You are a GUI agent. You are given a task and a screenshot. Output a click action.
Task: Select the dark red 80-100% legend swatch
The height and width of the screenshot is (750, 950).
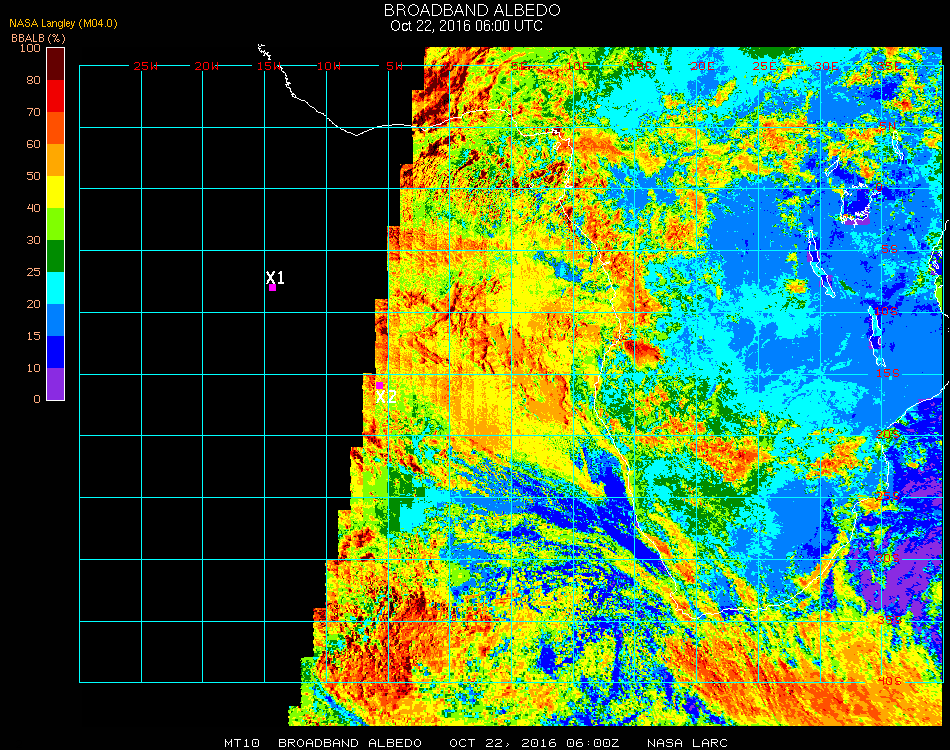(55, 63)
